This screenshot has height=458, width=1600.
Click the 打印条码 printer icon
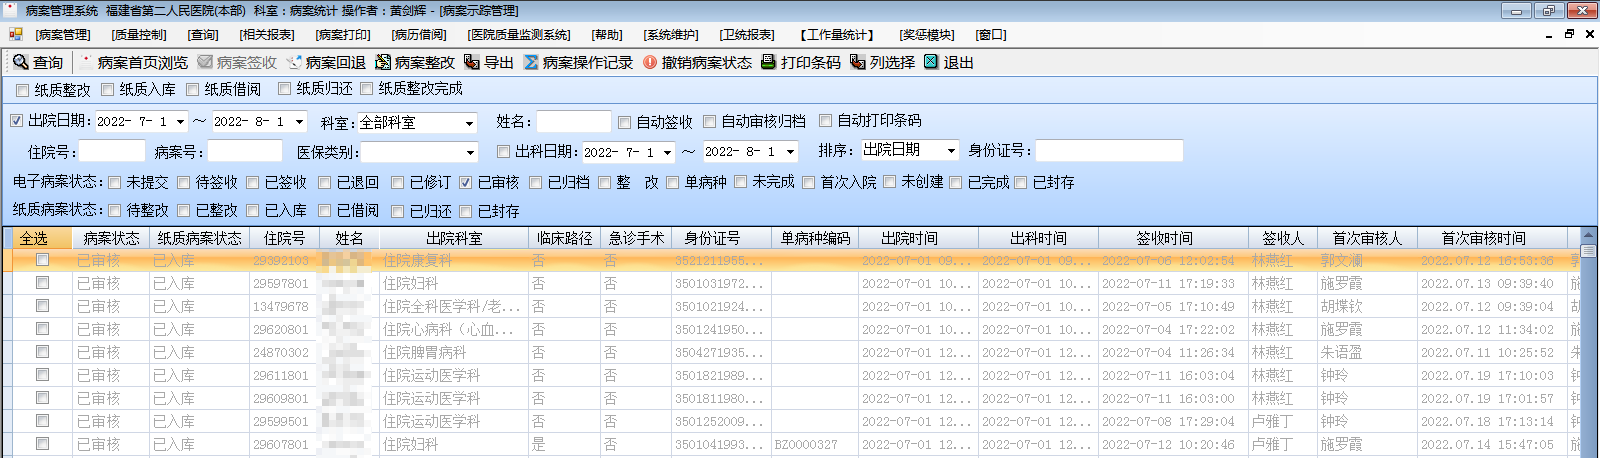pyautogui.click(x=768, y=62)
